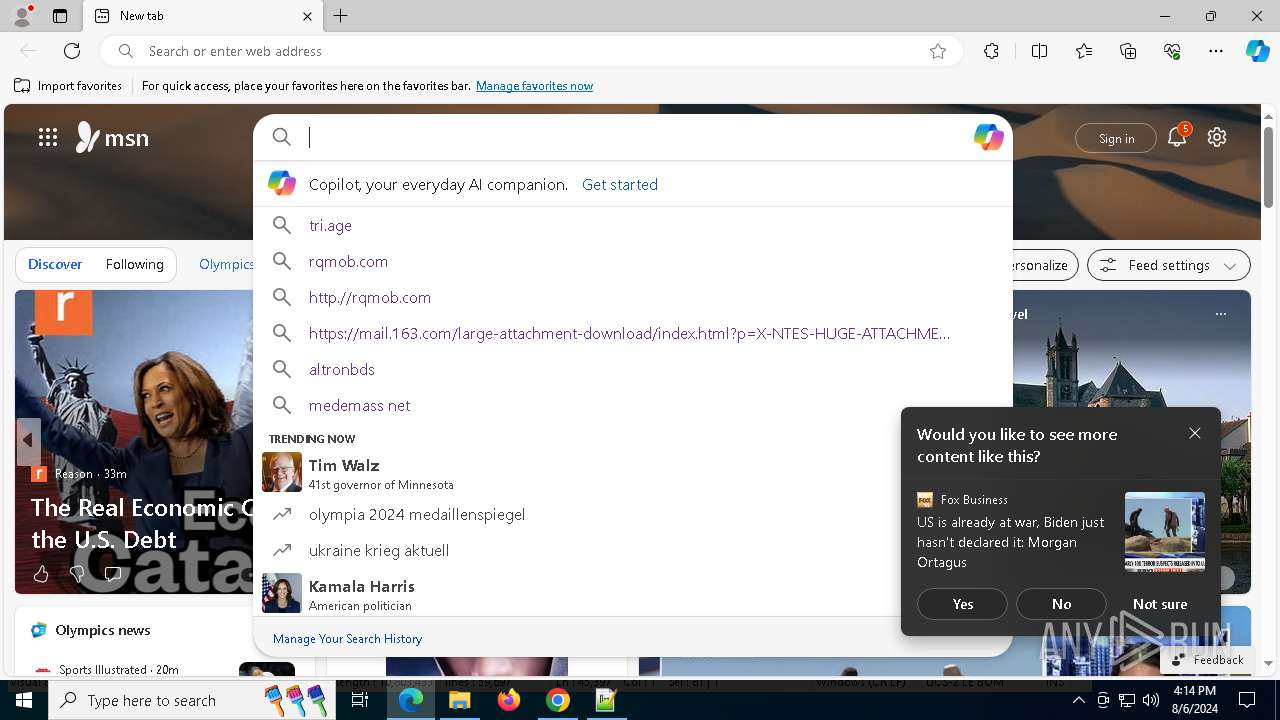Screen dimensions: 1280x720
Task: Toggle split screen view icon
Action: [1039, 51]
